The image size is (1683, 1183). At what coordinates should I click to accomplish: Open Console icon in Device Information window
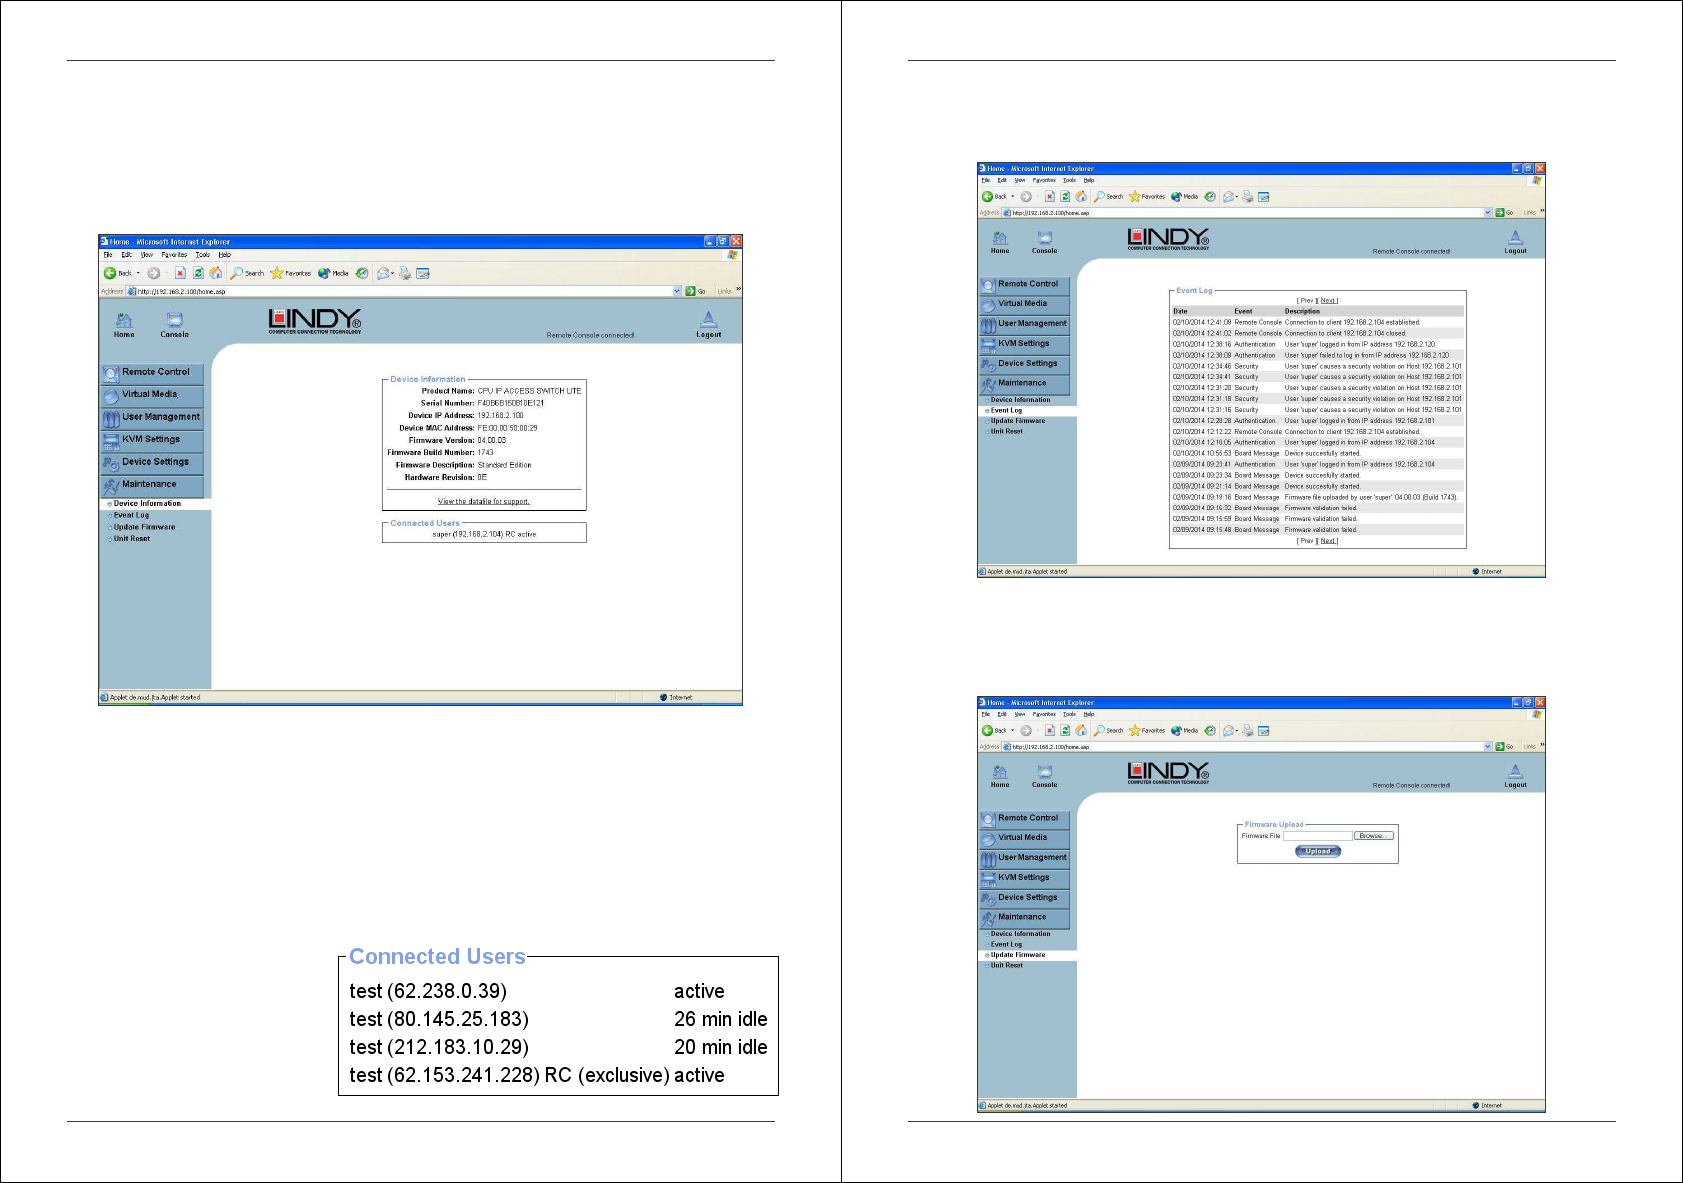pos(175,322)
